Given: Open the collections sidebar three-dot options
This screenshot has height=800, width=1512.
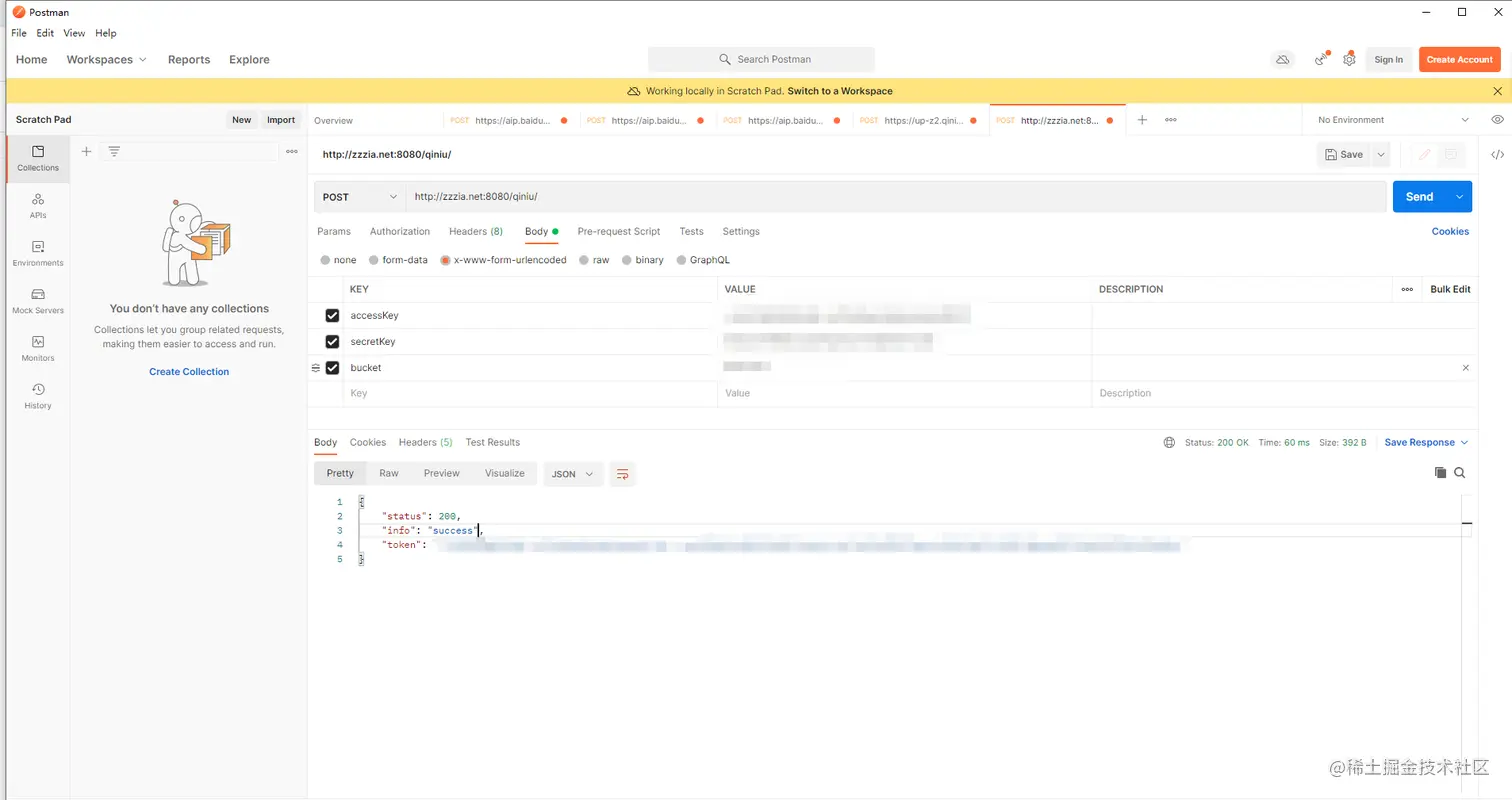Looking at the screenshot, I should coord(292,151).
